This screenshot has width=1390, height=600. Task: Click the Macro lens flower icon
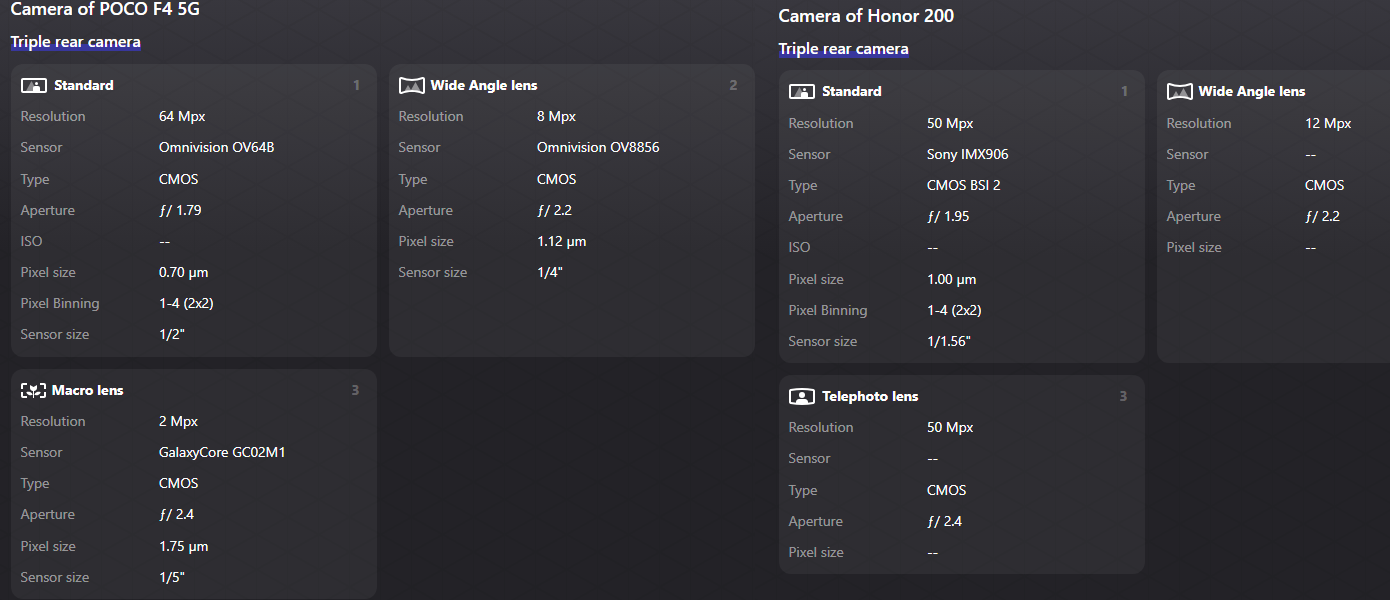point(33,390)
